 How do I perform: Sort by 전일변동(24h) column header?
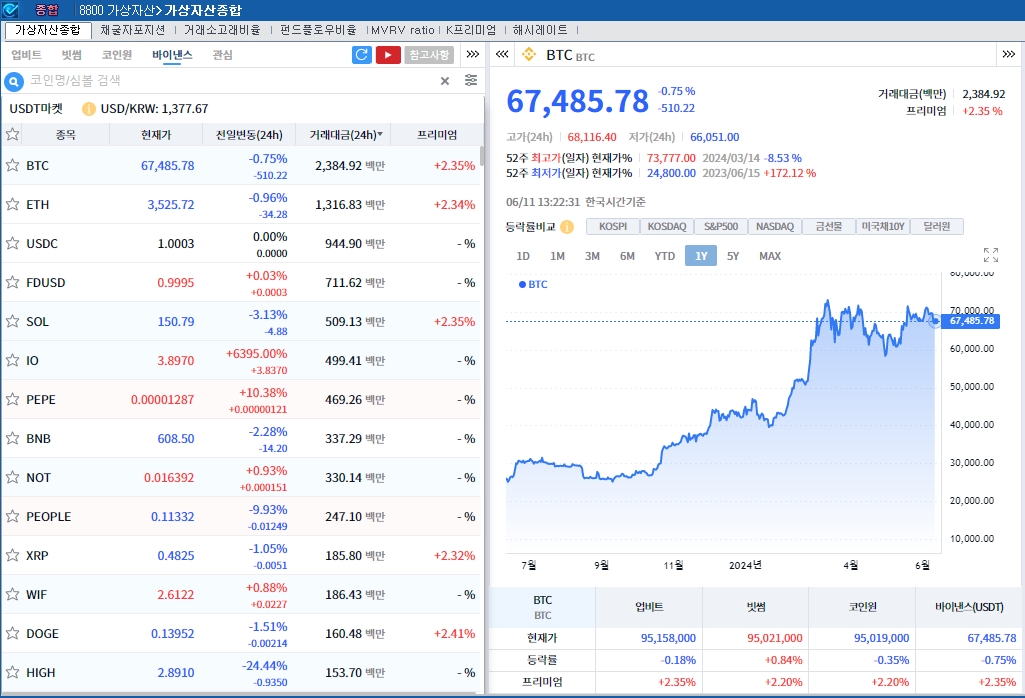249,135
